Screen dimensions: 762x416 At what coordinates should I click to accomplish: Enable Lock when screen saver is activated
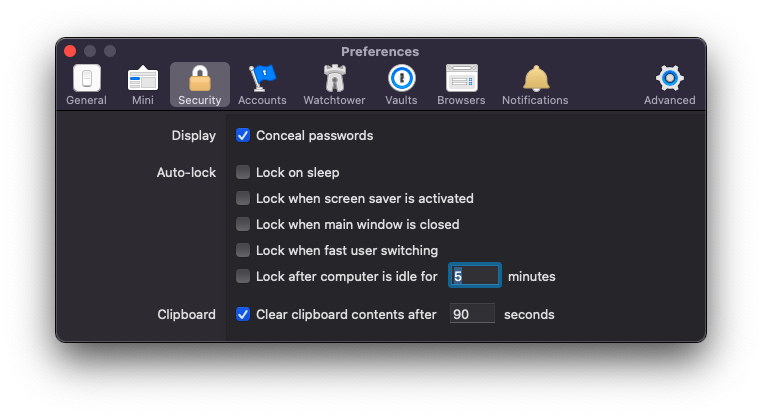tap(243, 198)
